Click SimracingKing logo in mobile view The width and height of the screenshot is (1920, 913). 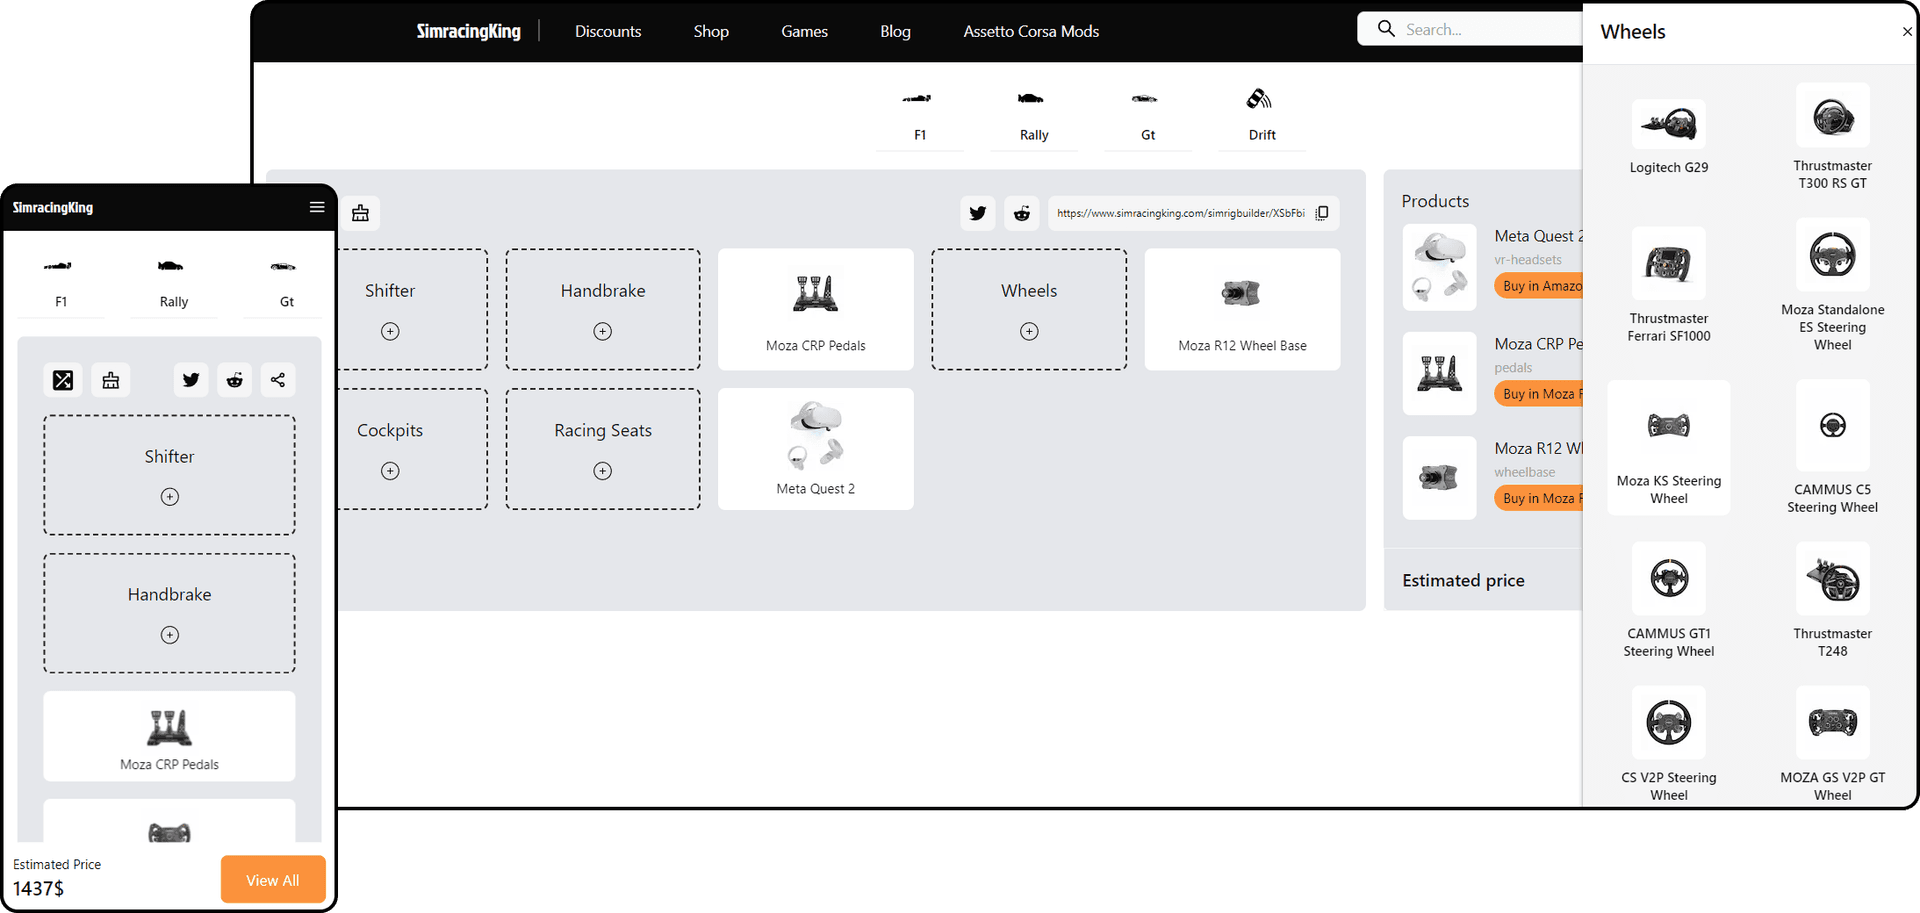pos(53,207)
